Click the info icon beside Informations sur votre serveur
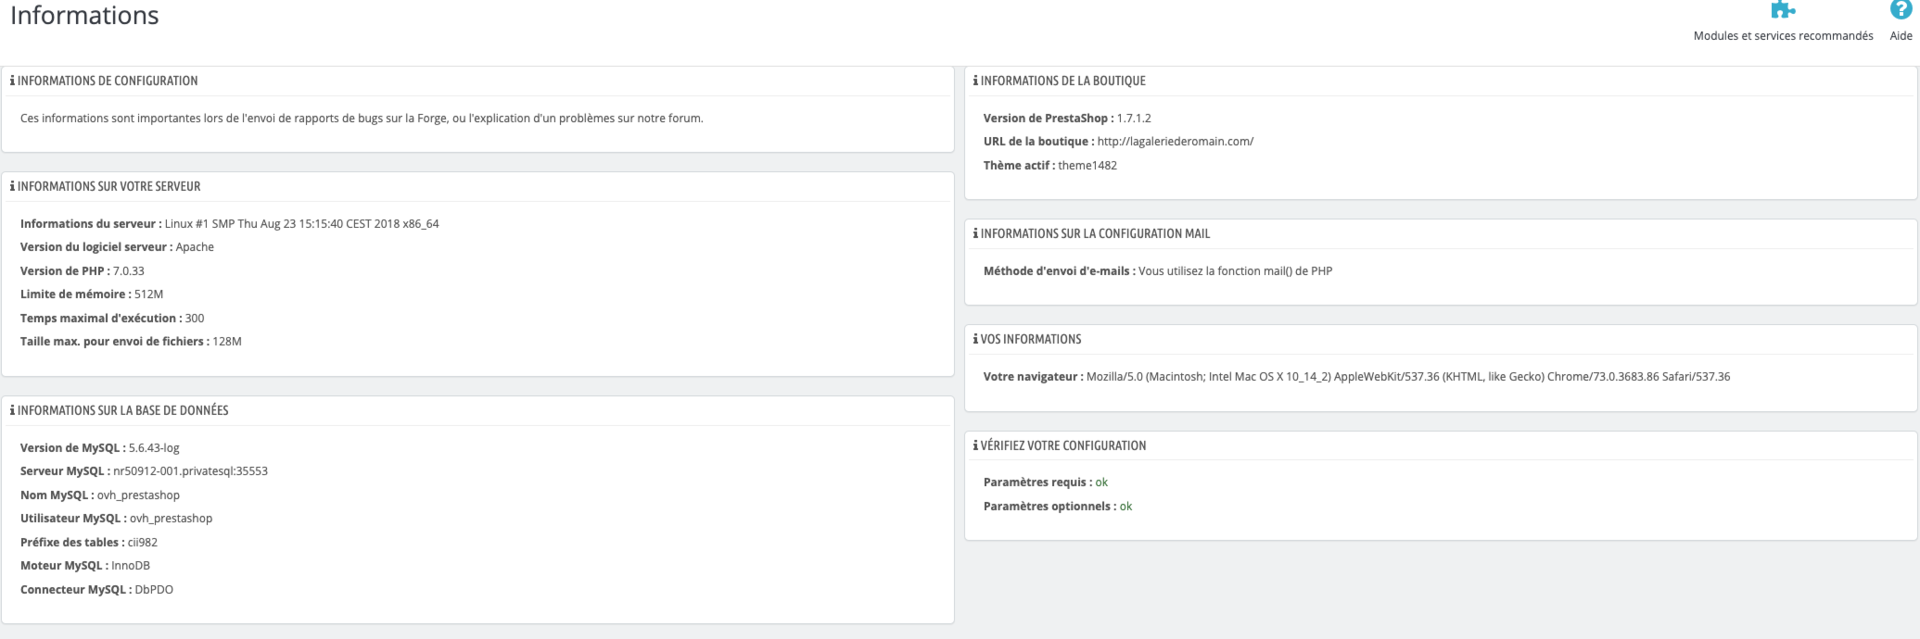1920x639 pixels. point(12,187)
